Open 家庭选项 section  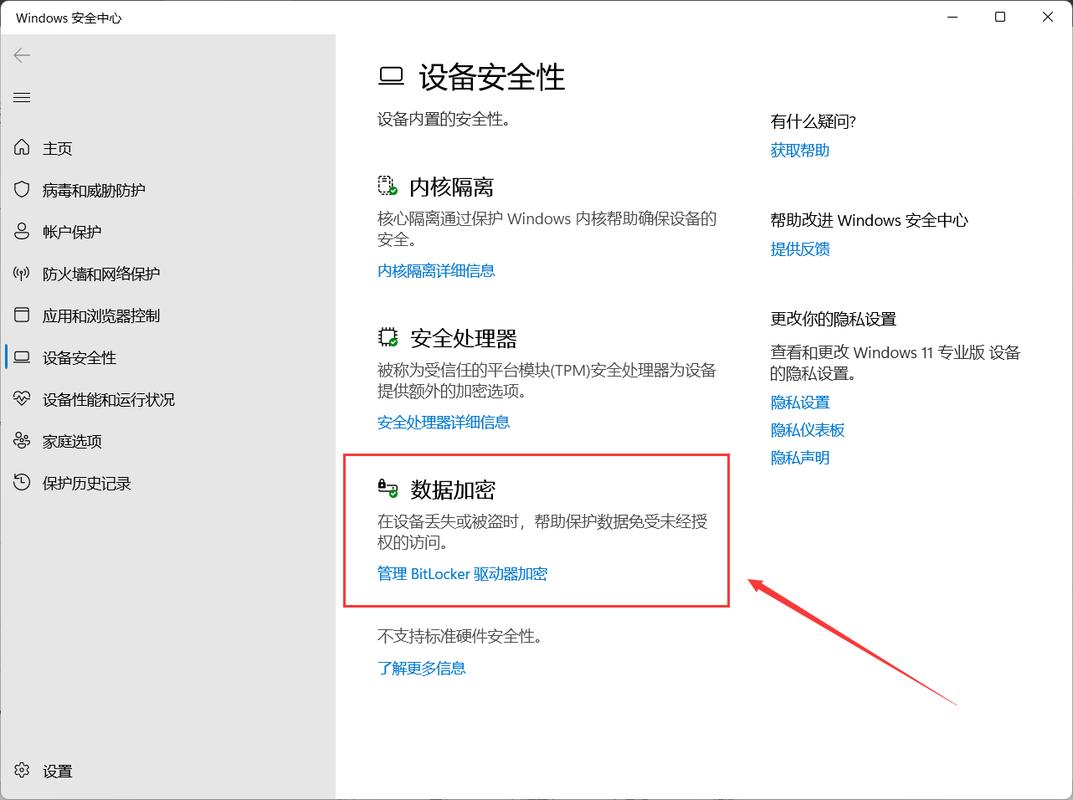point(71,441)
